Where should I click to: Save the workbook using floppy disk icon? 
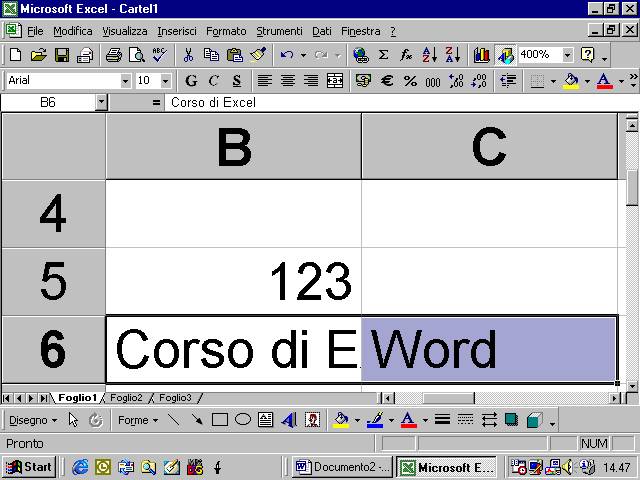point(62,55)
